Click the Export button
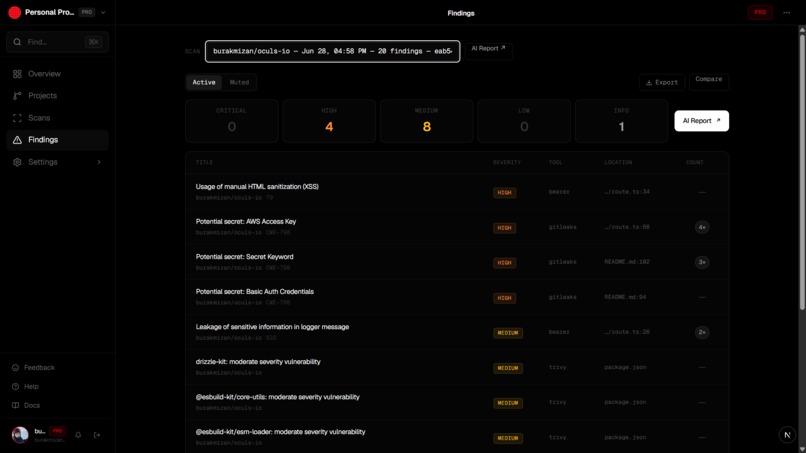The width and height of the screenshot is (806, 453). click(x=662, y=82)
